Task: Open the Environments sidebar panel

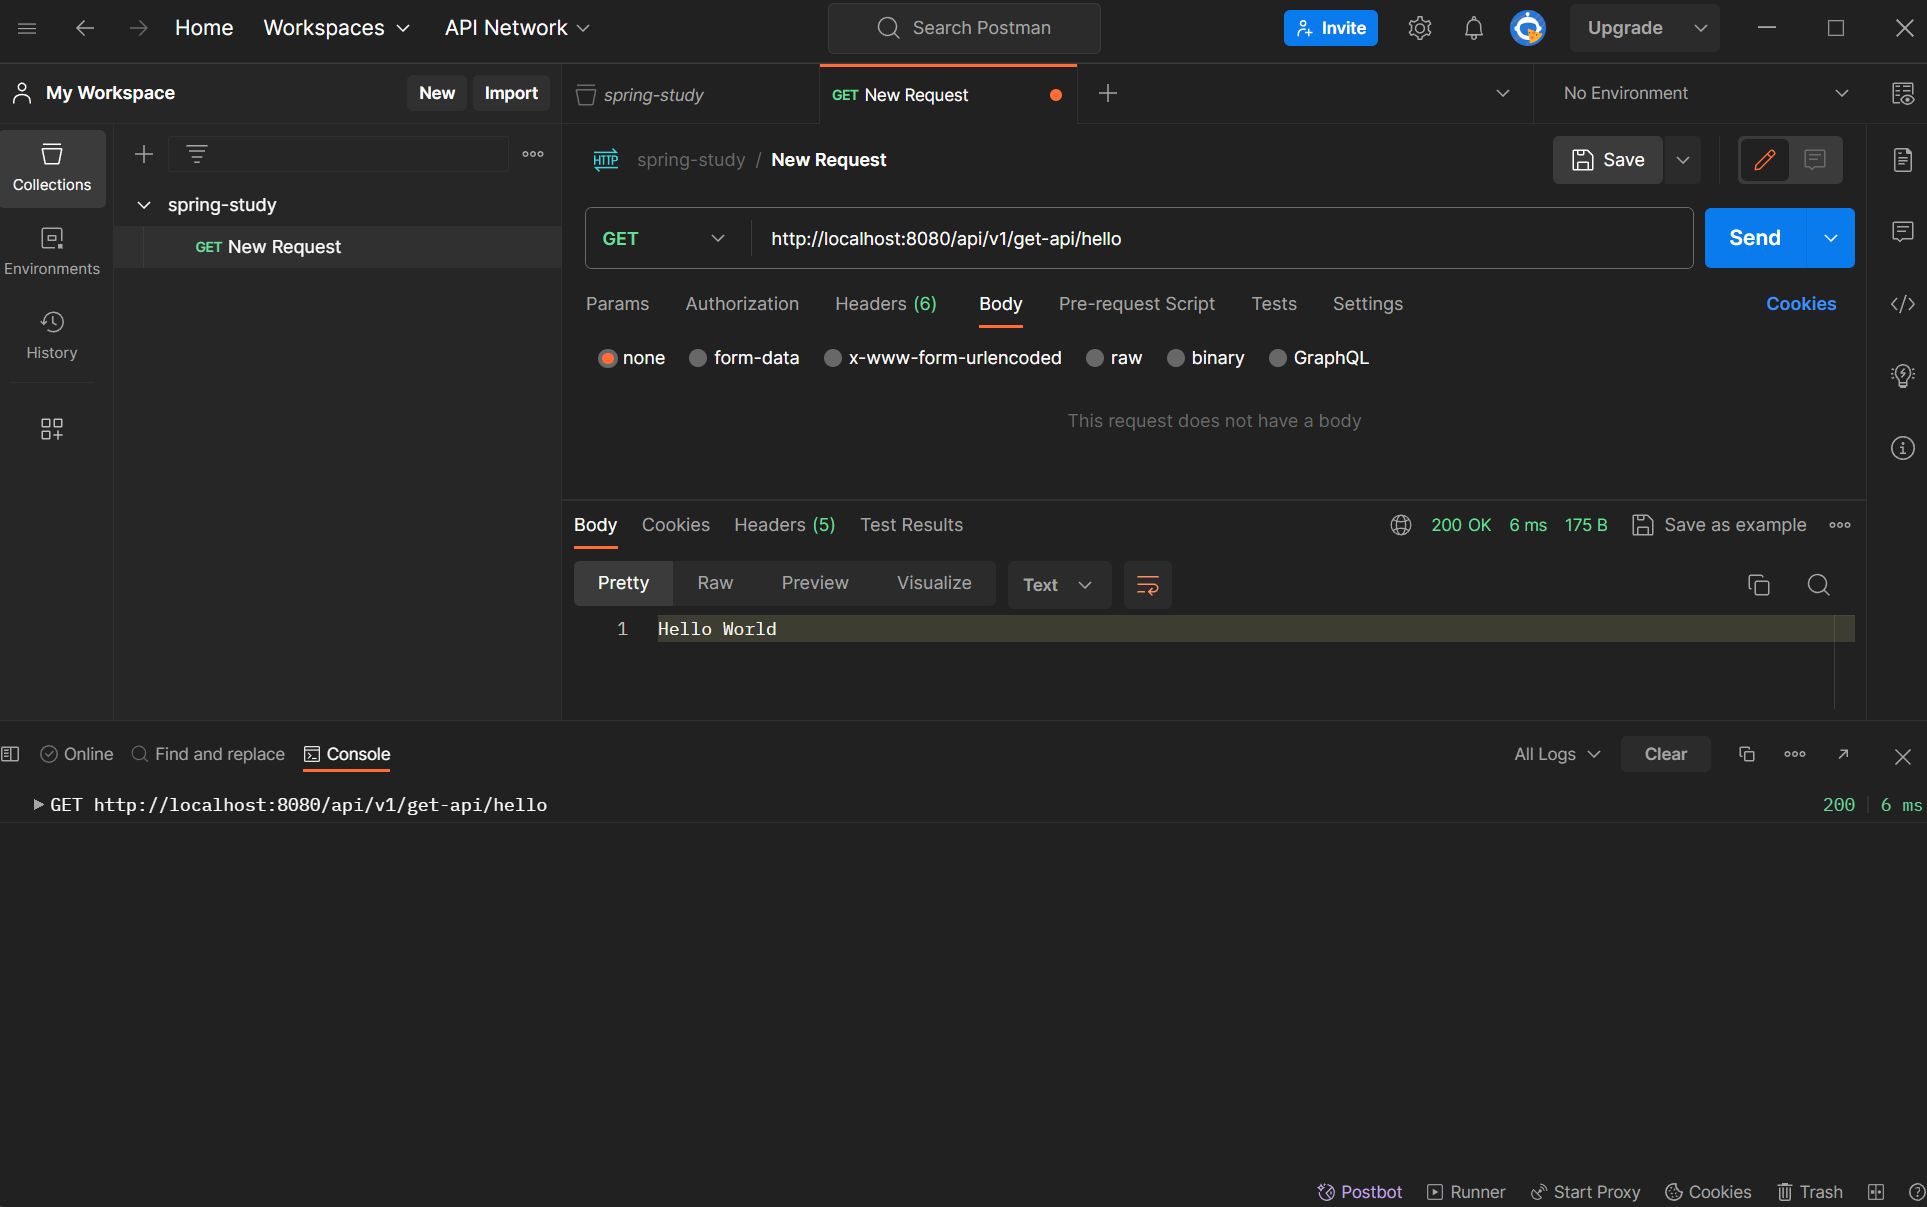Action: pyautogui.click(x=52, y=251)
